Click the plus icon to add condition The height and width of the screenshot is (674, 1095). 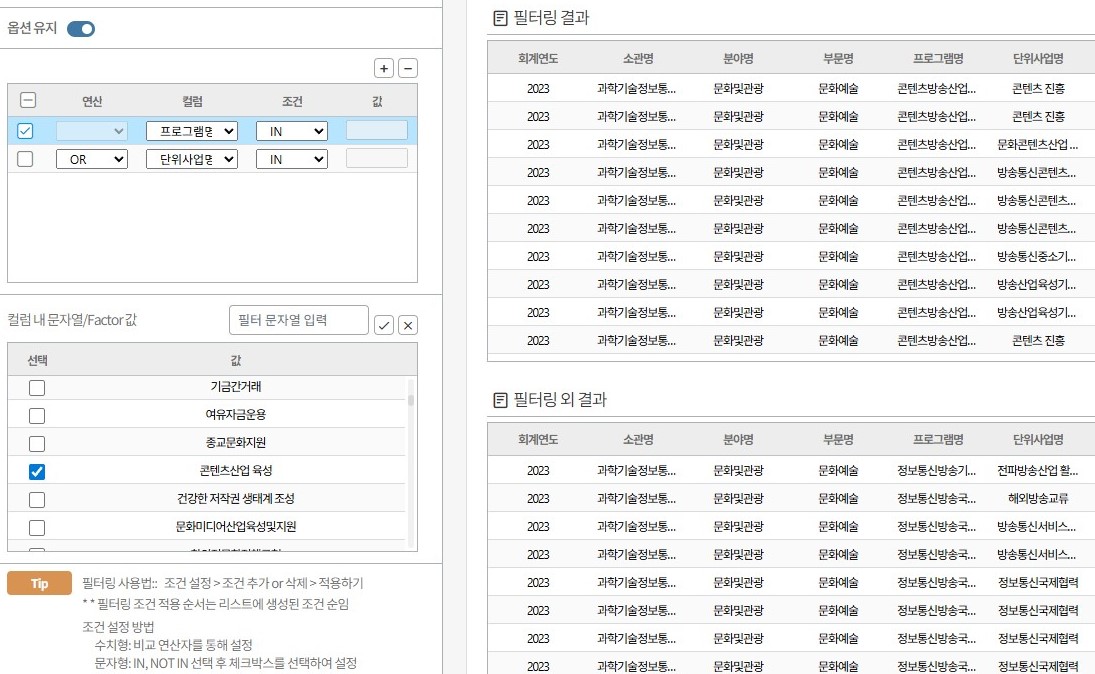384,68
